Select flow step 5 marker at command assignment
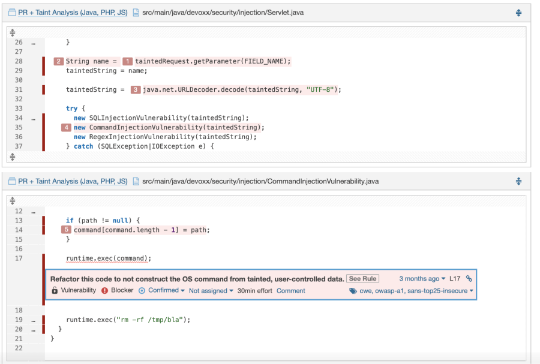 66,230
